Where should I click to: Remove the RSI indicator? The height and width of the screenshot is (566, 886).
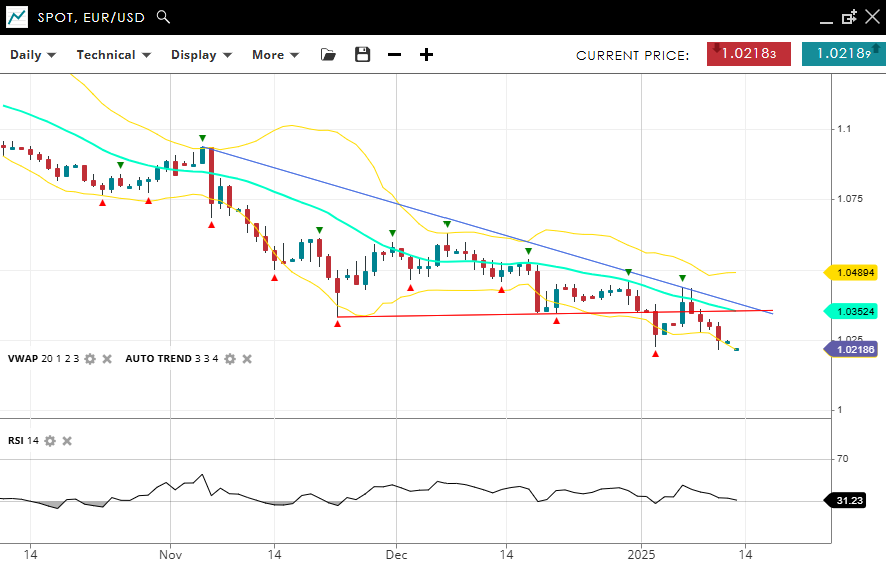[67, 441]
